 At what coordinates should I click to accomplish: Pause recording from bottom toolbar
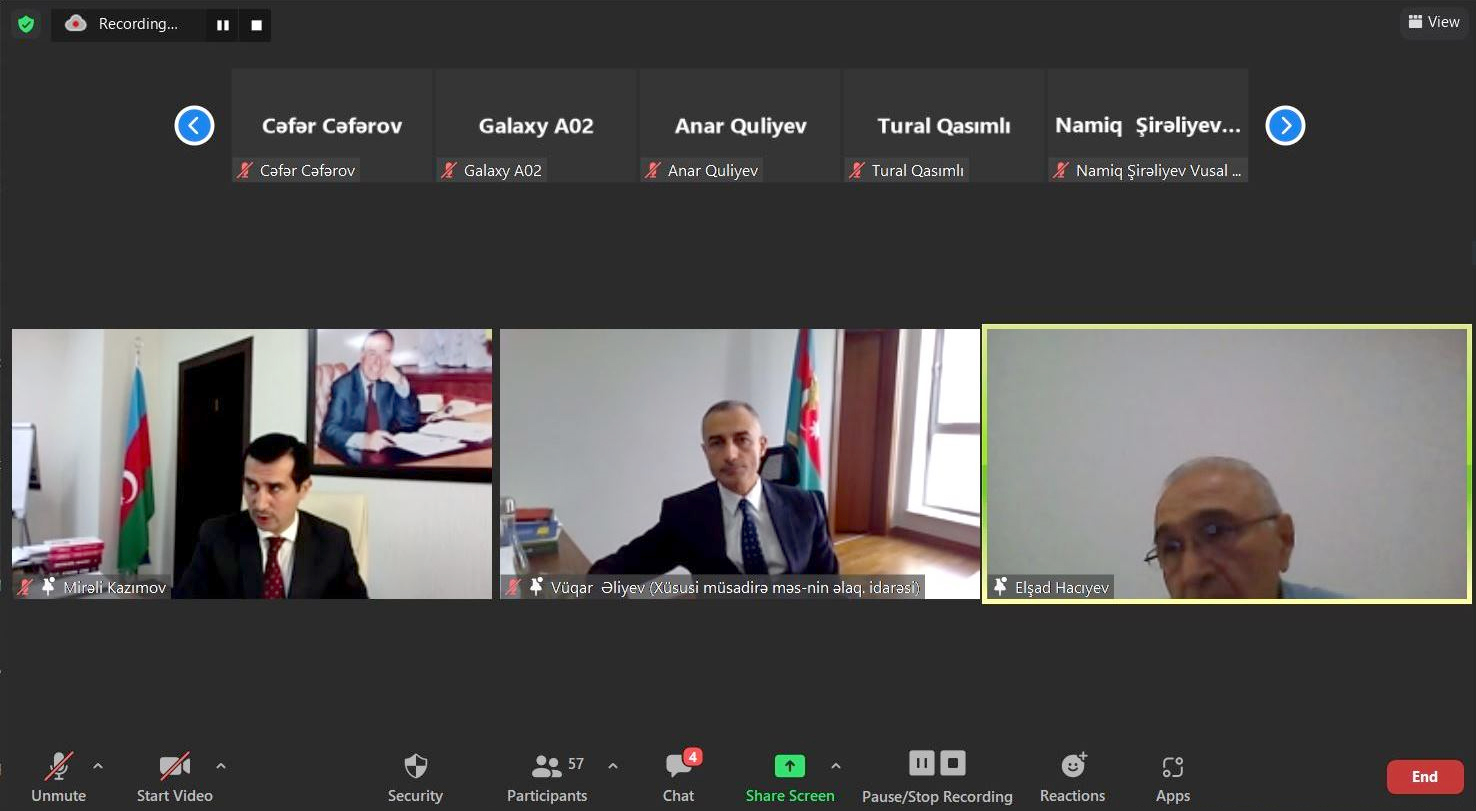(x=921, y=764)
